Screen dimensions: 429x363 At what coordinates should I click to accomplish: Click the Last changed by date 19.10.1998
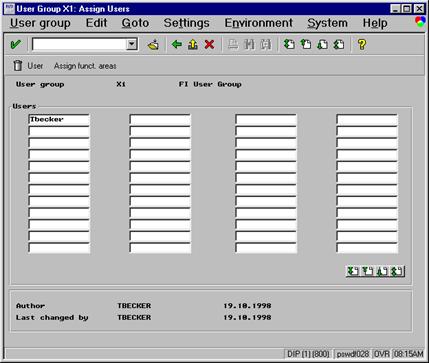(x=247, y=318)
